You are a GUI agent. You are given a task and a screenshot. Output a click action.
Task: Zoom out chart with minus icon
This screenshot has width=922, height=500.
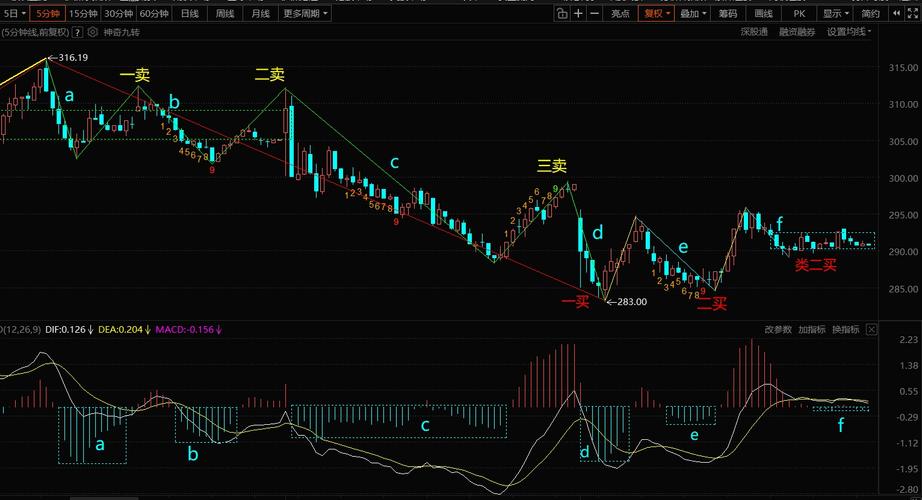(x=595, y=14)
